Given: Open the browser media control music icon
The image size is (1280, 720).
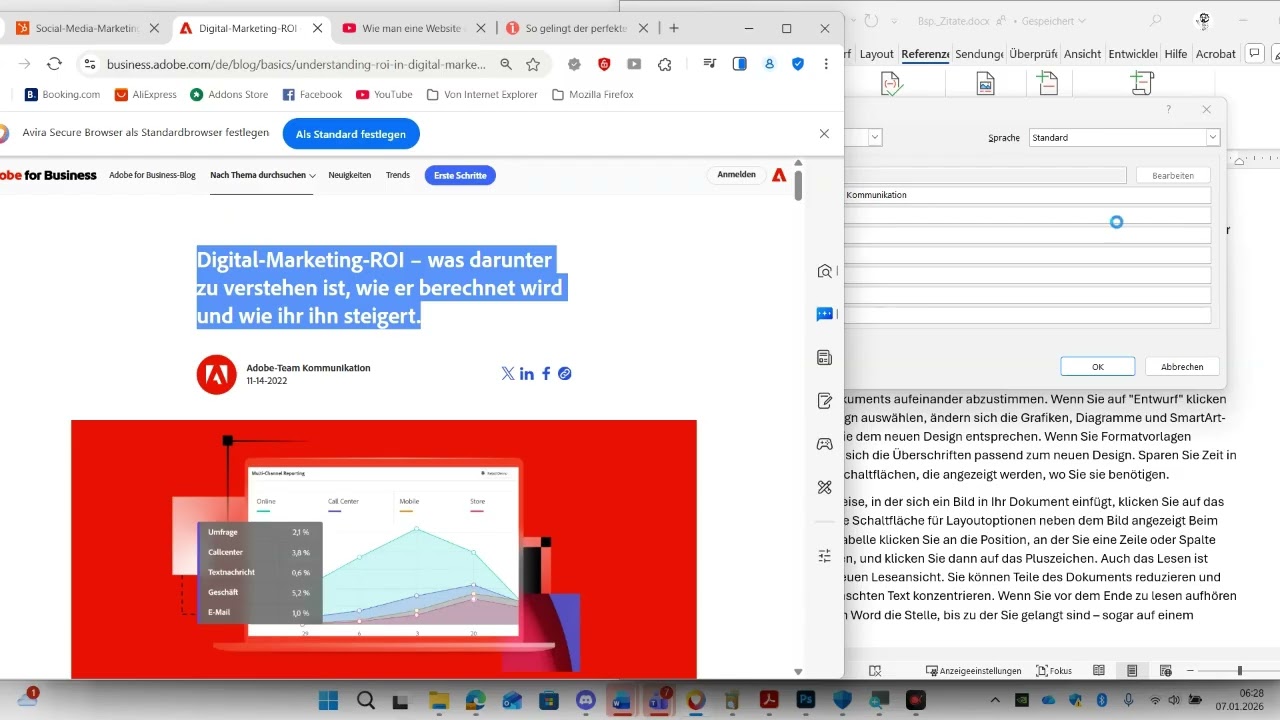Looking at the screenshot, I should click(709, 64).
